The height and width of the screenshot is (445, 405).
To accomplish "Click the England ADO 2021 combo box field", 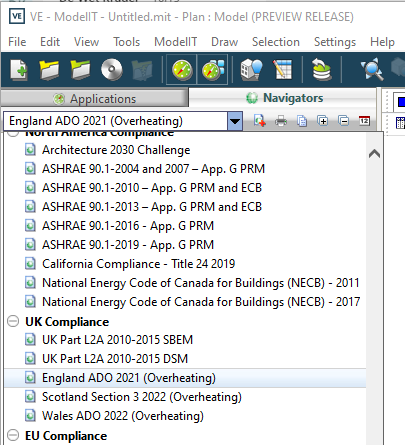I will point(115,121).
